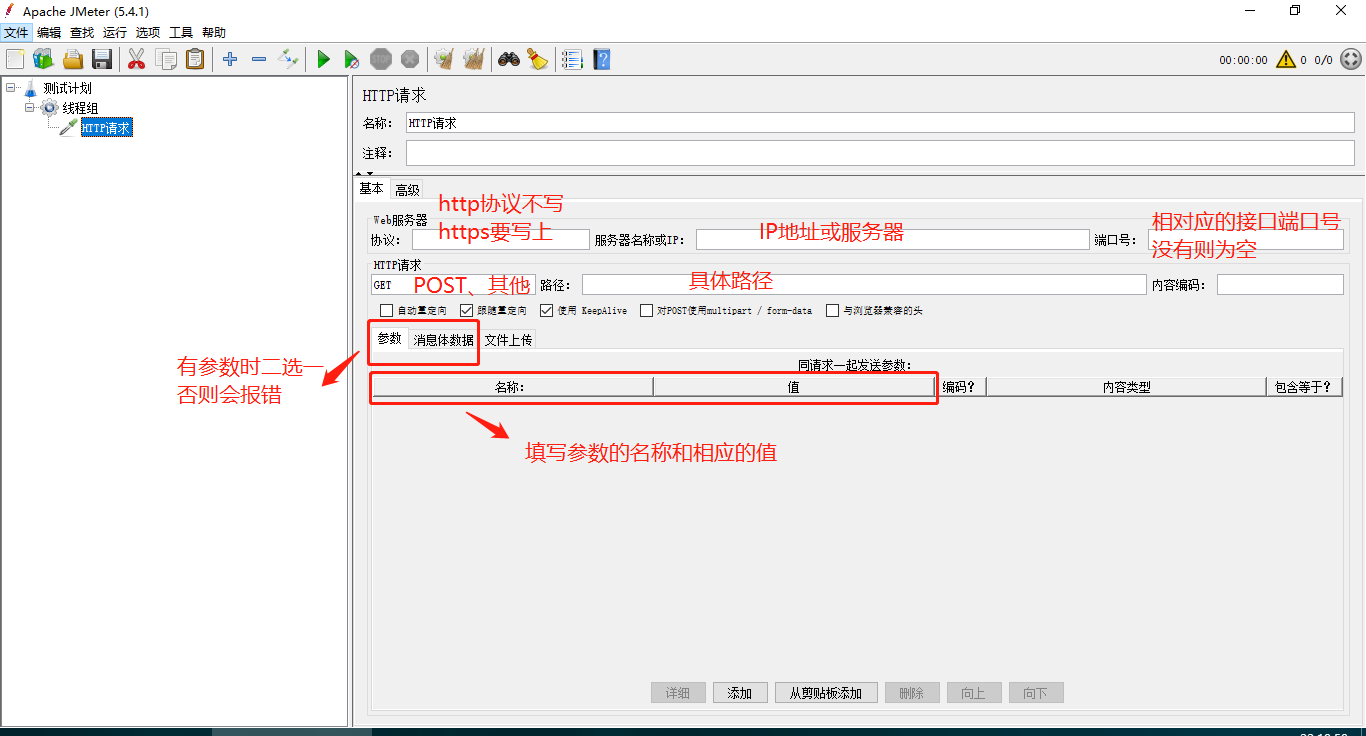Enable the 自动重定向 checkbox

pyautogui.click(x=386, y=311)
